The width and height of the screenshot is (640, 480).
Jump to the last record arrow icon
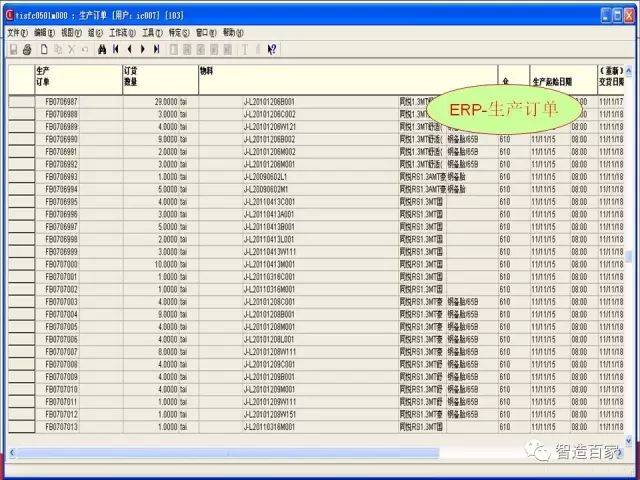pyautogui.click(x=156, y=49)
